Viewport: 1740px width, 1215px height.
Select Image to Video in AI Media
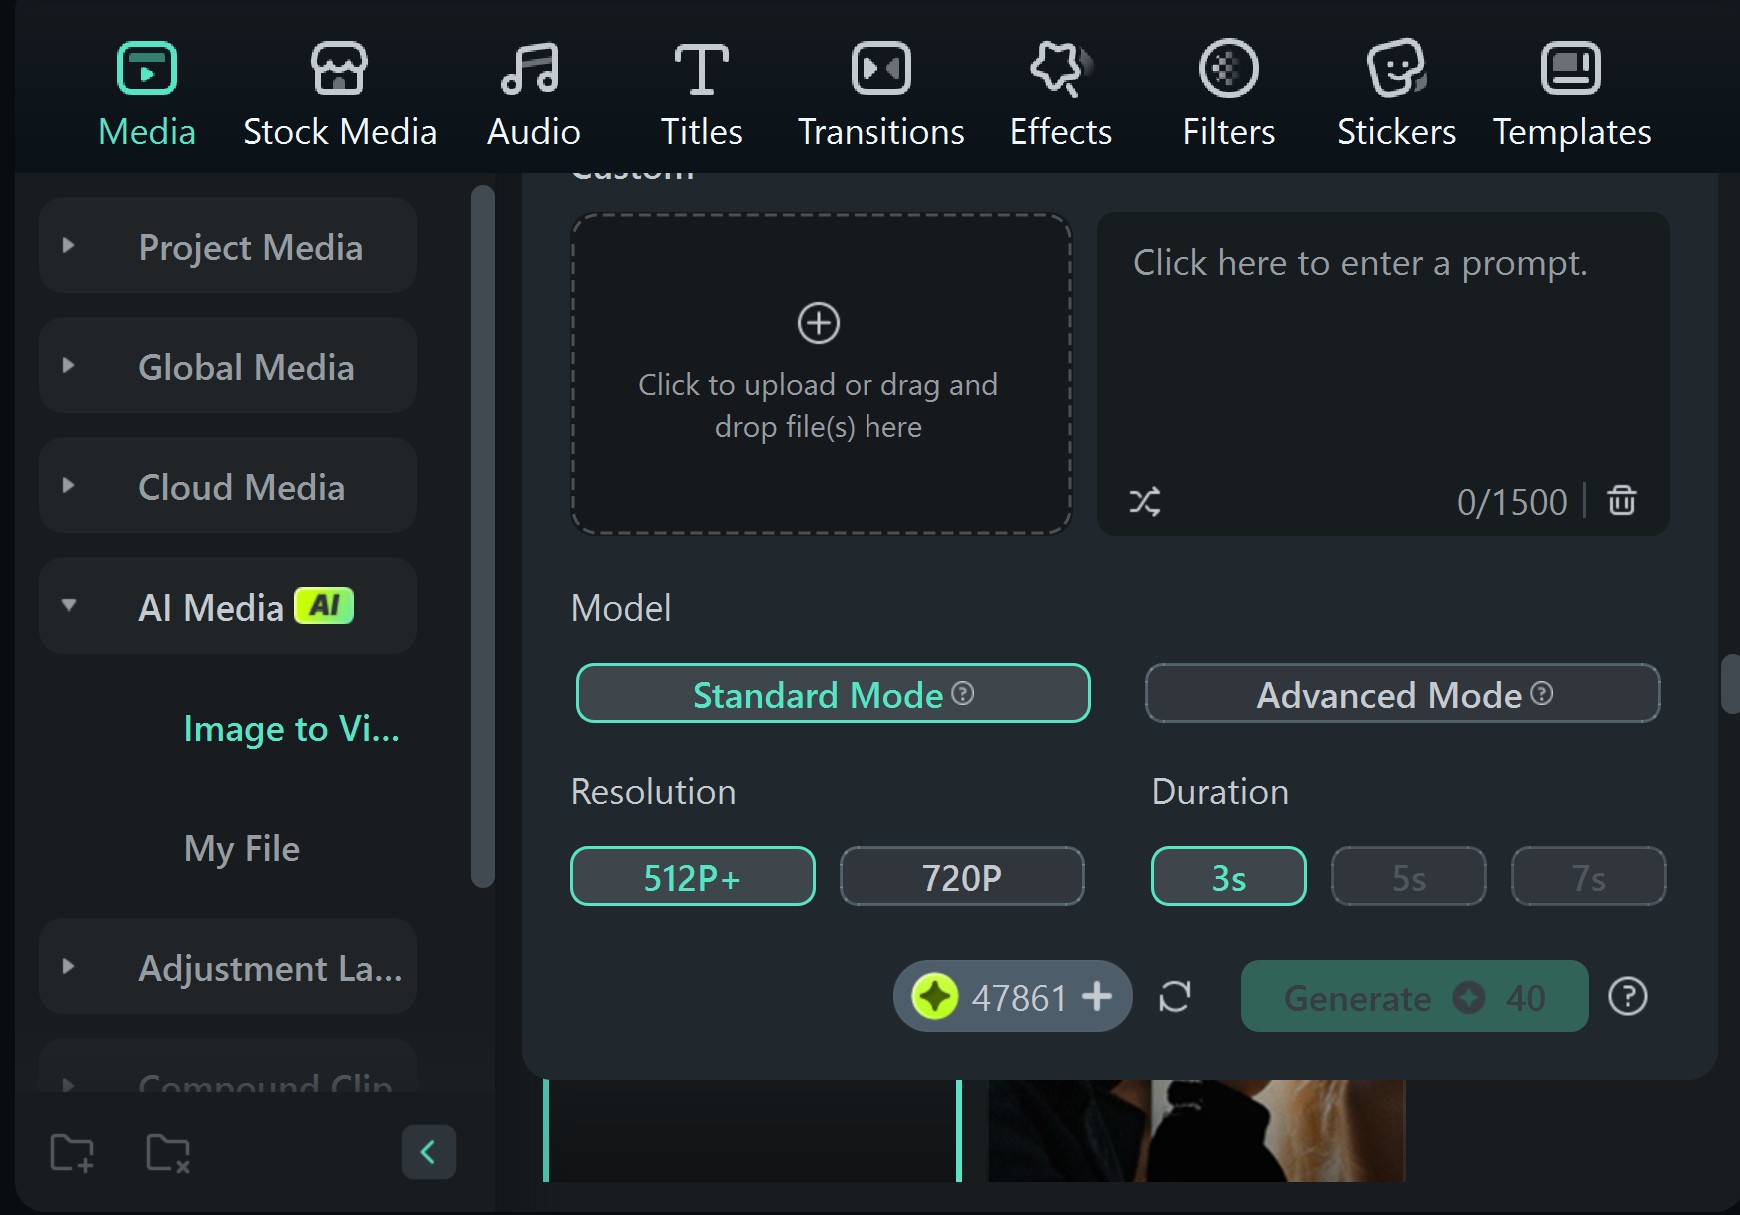291,729
